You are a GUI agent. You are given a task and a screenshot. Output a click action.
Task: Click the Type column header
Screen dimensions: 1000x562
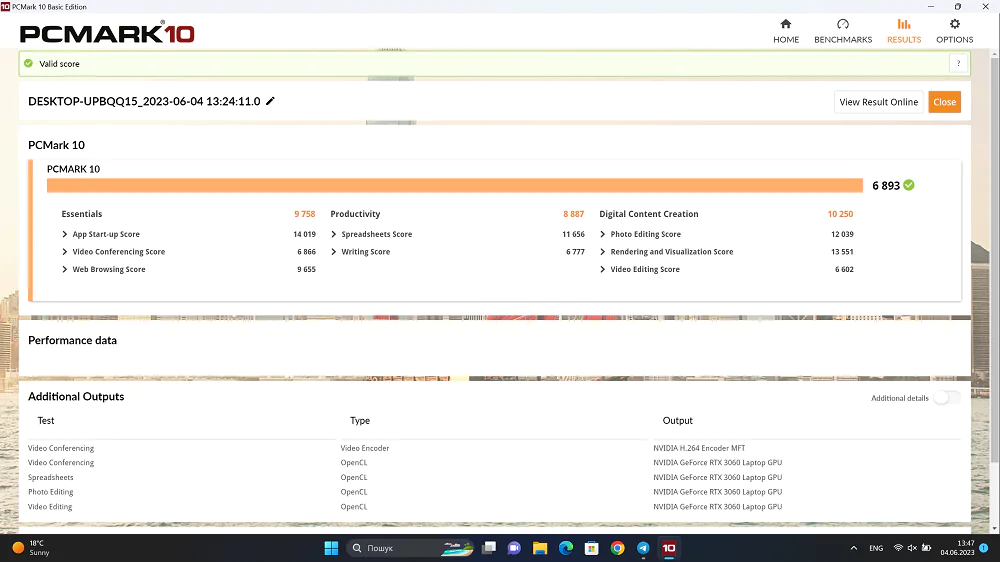click(x=360, y=421)
